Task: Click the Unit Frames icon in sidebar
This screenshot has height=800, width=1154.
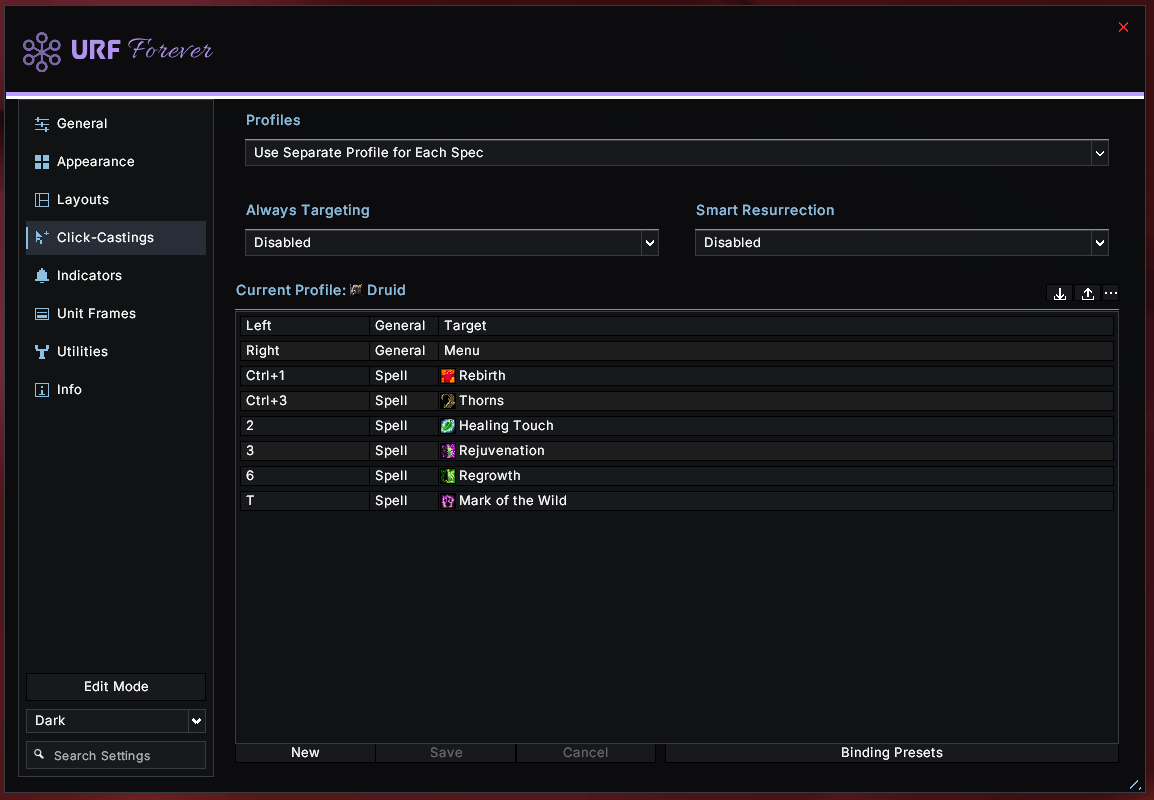Action: coord(42,314)
